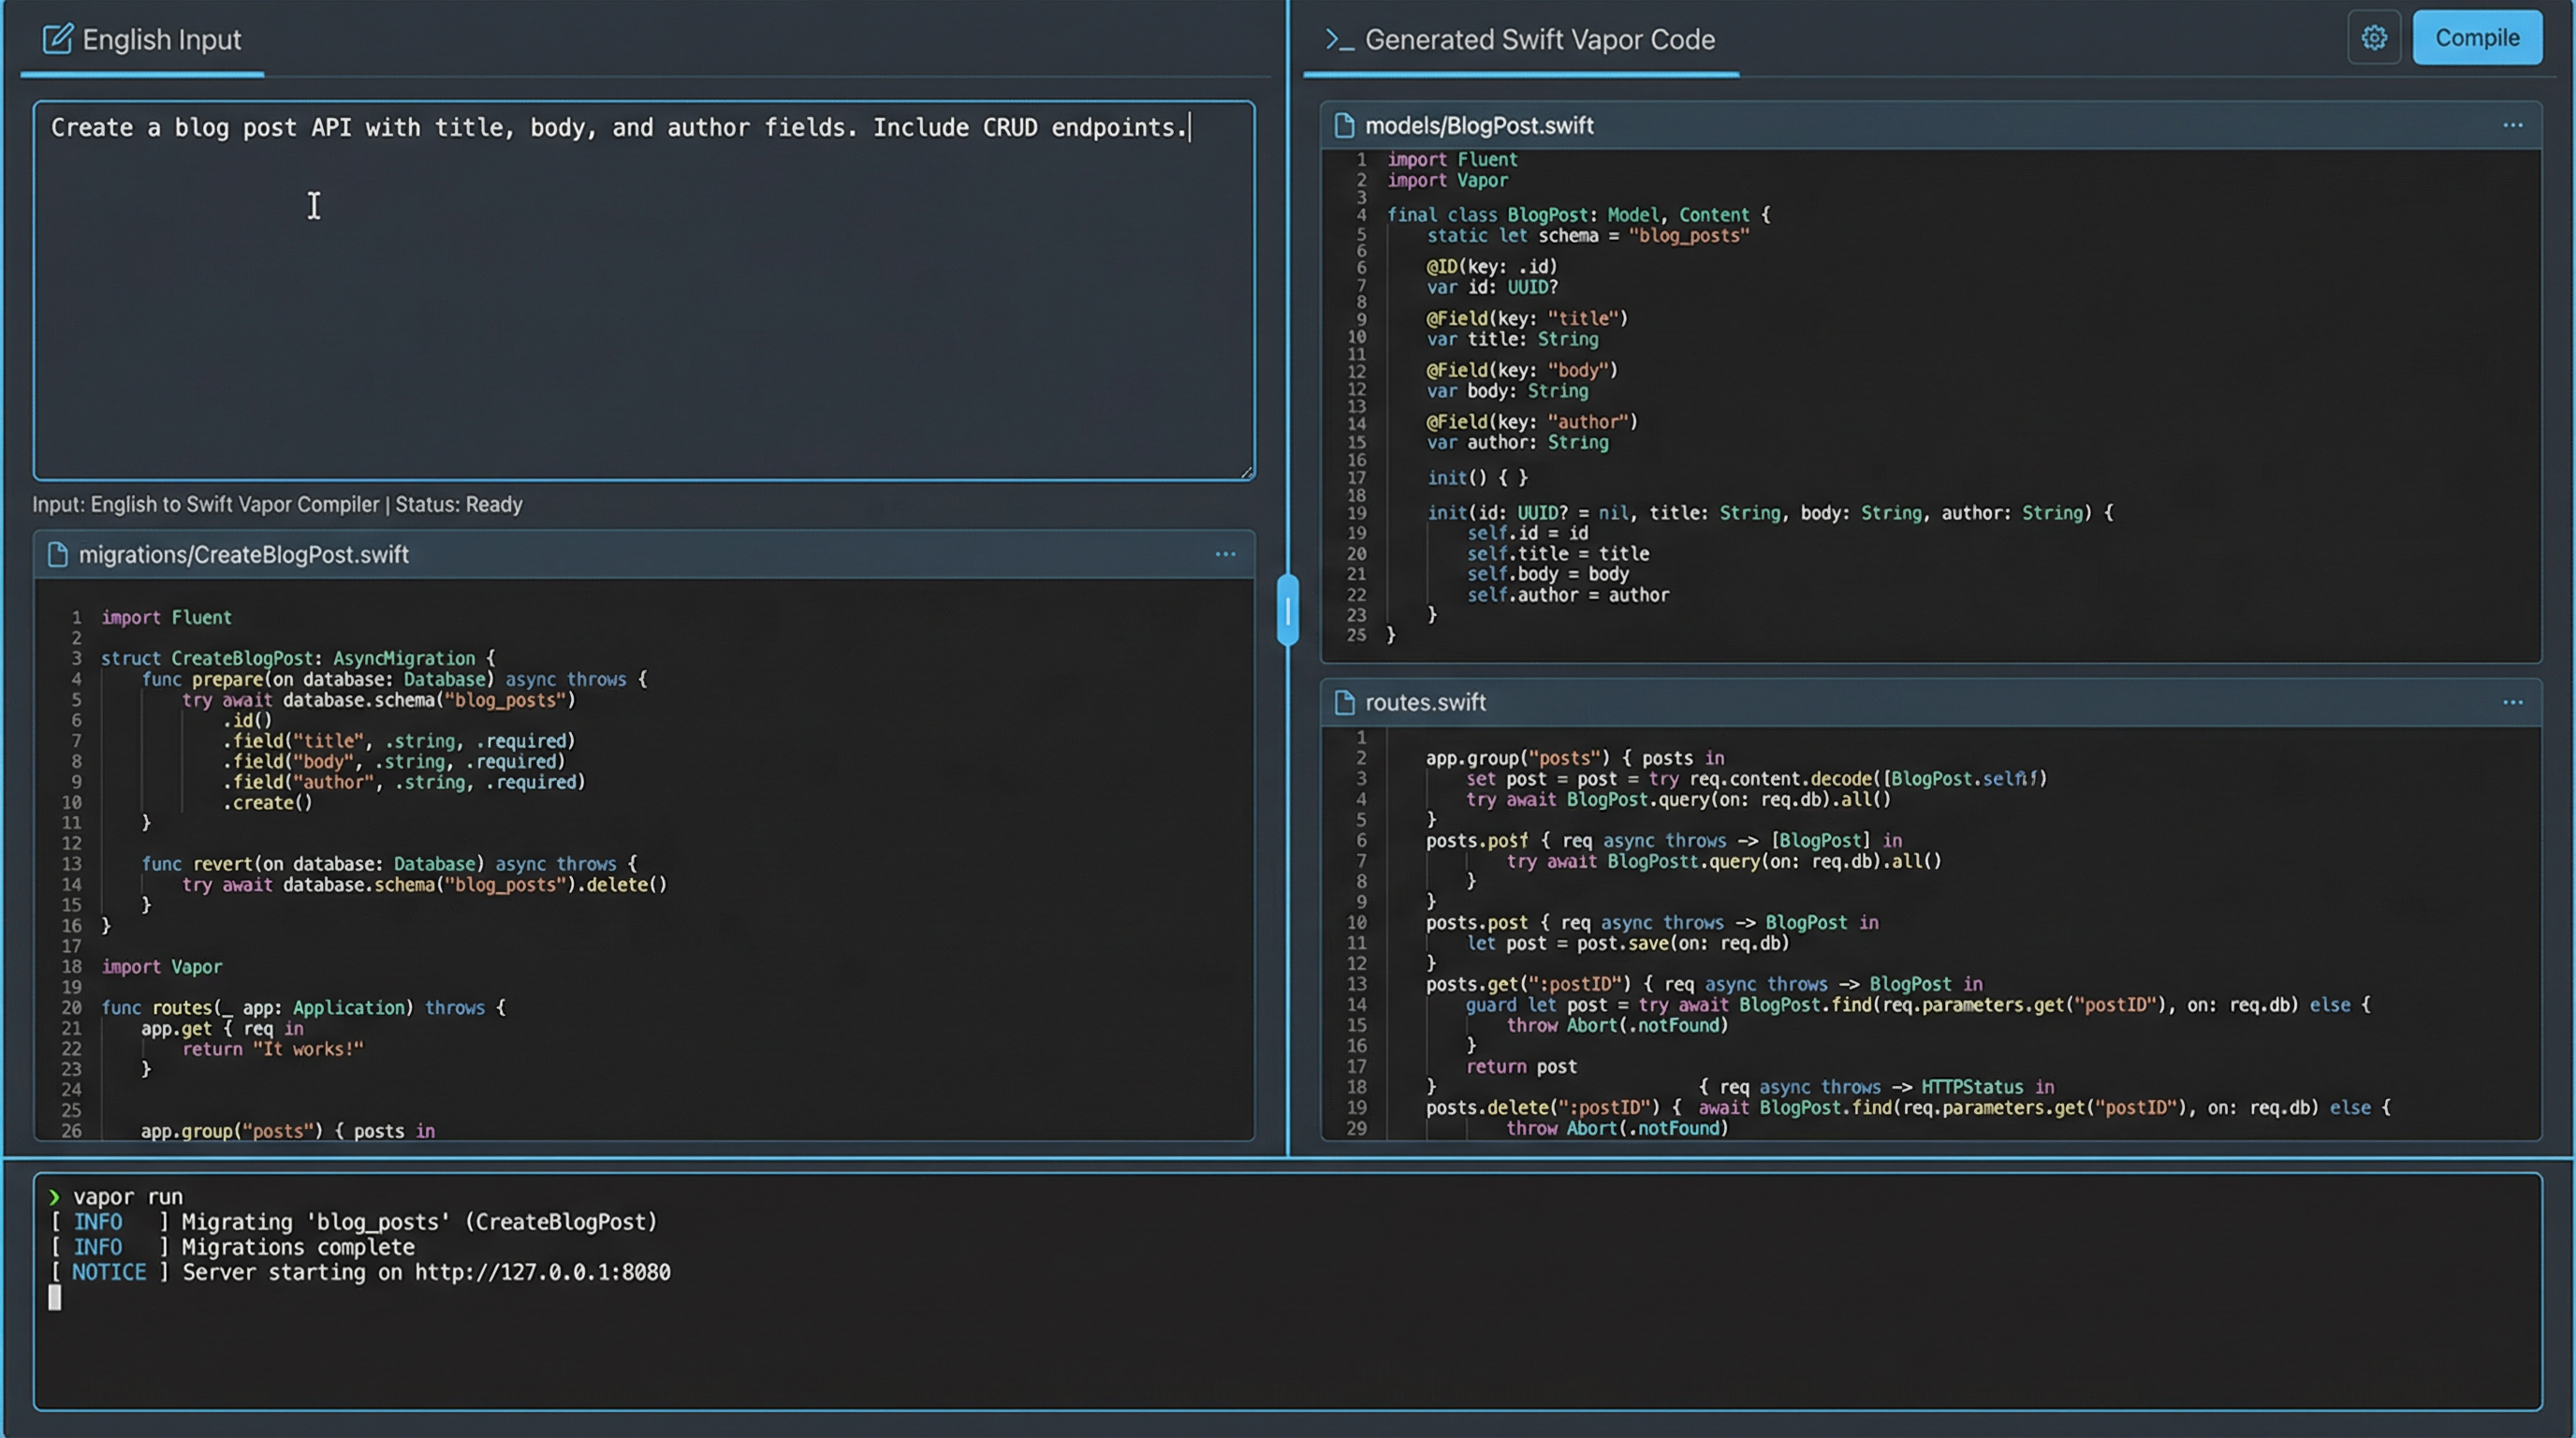Viewport: 2576px width, 1438px height.
Task: Click the English Input edit pencil icon
Action: tap(57, 39)
